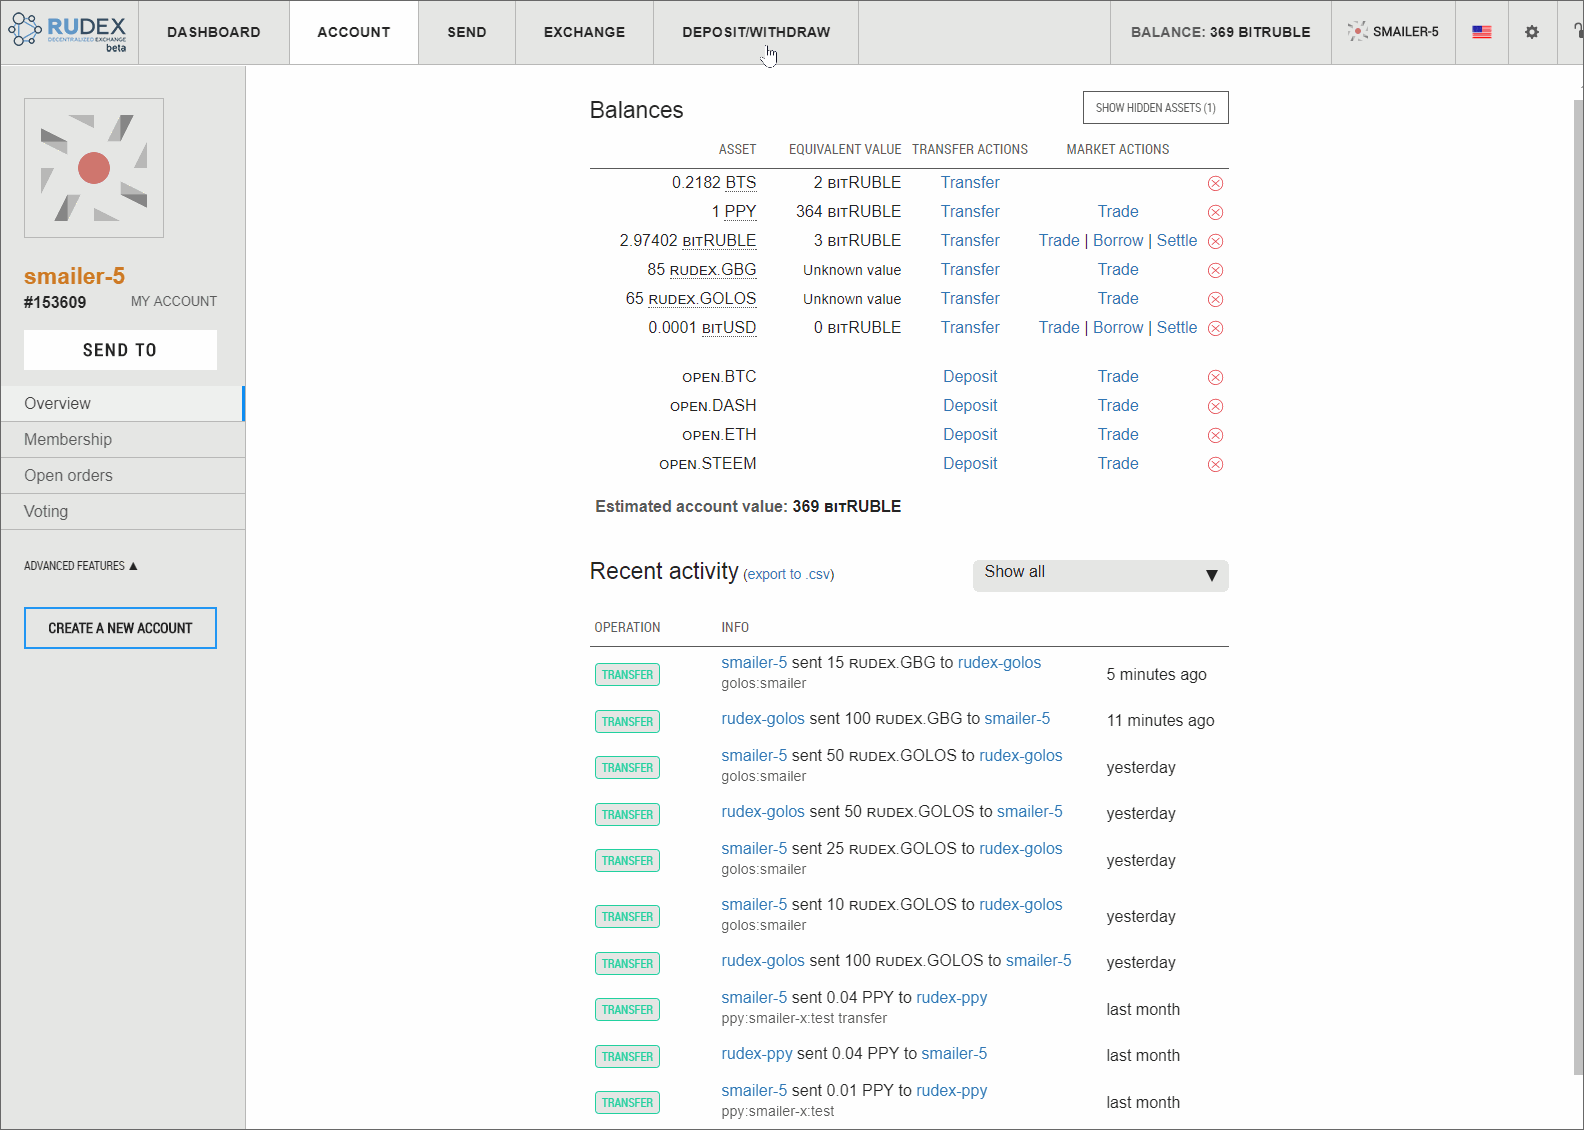The height and width of the screenshot is (1130, 1584).
Task: Click rudex-ppy in the 0.04 PPY test transfer row
Action: pyautogui.click(x=951, y=998)
